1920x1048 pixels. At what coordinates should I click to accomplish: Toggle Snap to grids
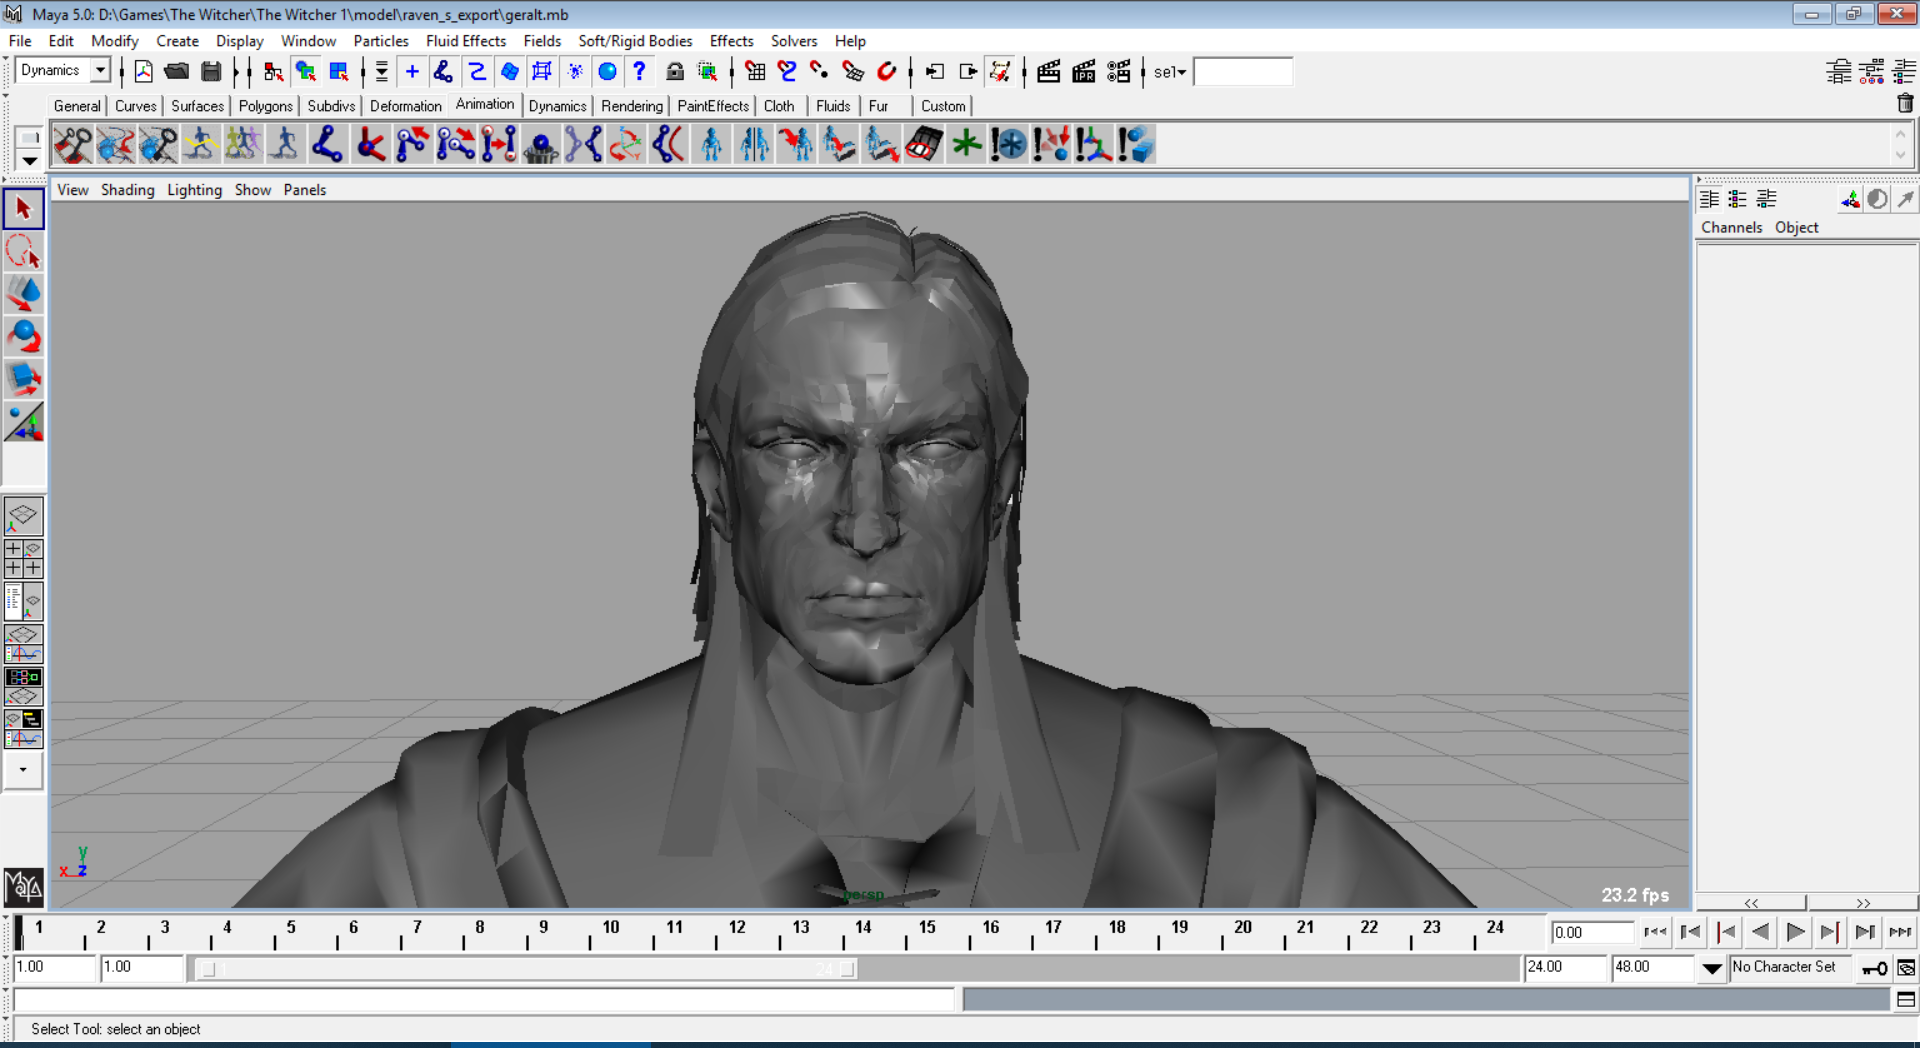tap(755, 71)
